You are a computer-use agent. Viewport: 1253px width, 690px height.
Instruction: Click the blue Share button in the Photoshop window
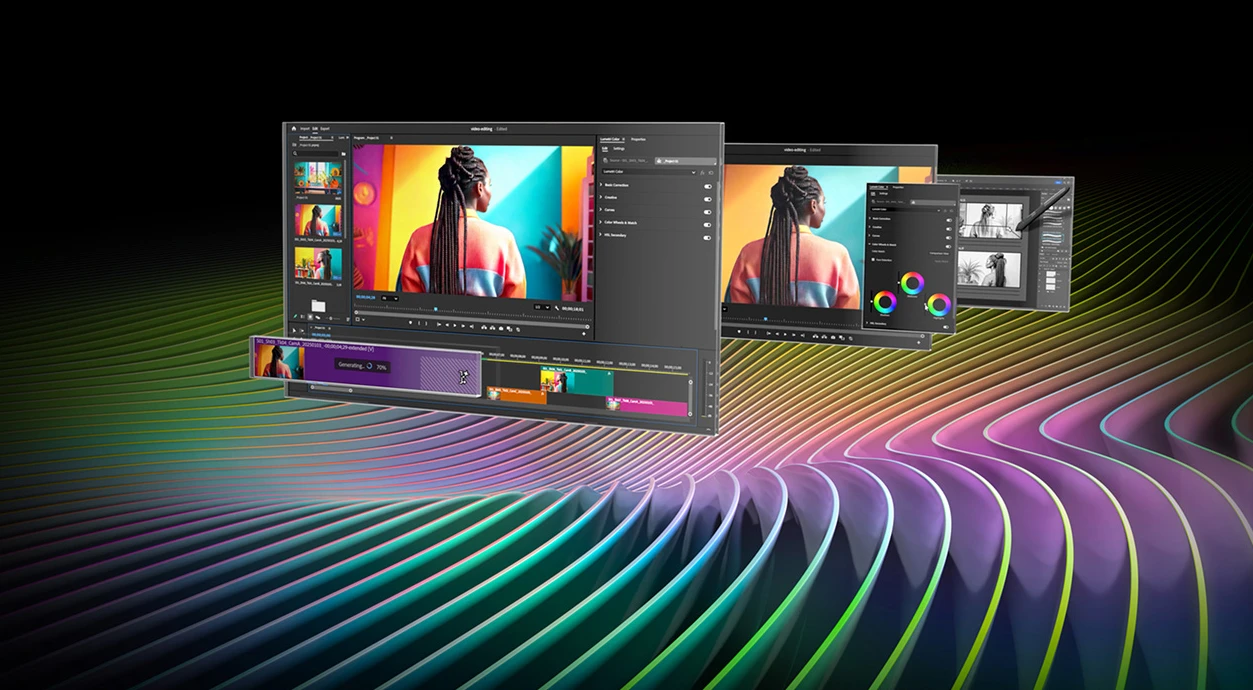(1058, 182)
